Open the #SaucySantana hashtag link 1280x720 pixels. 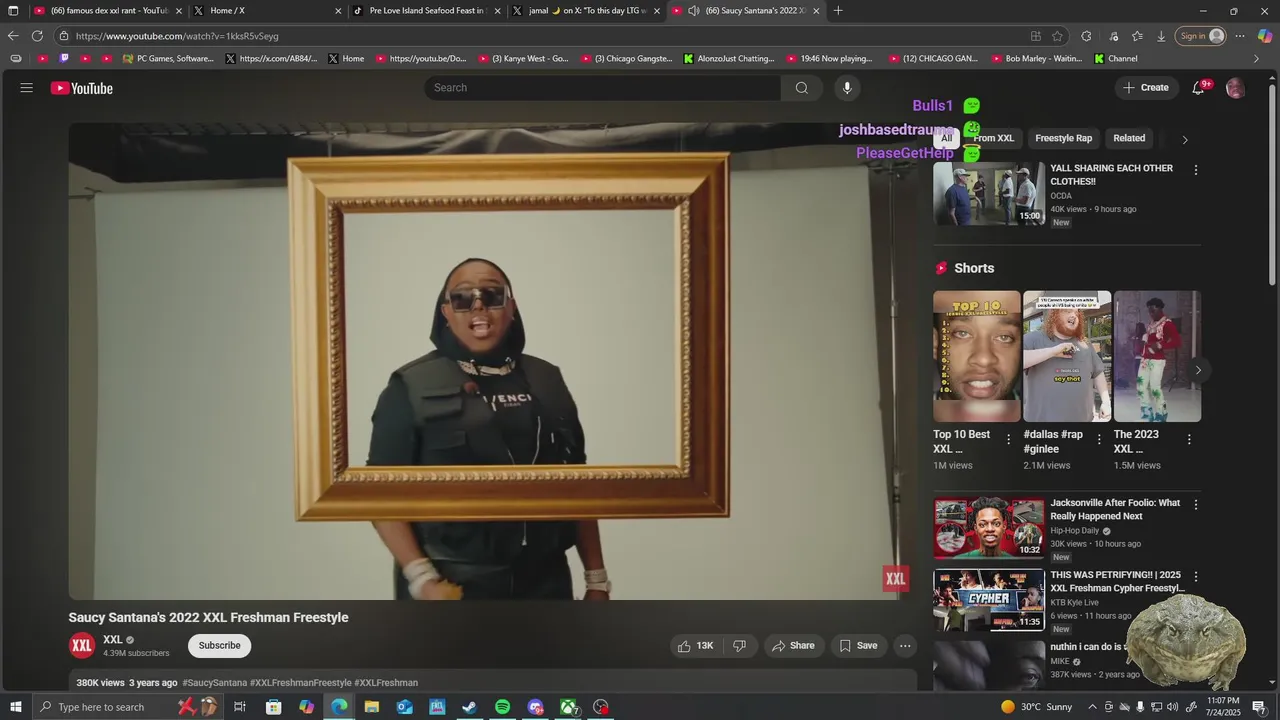214,683
